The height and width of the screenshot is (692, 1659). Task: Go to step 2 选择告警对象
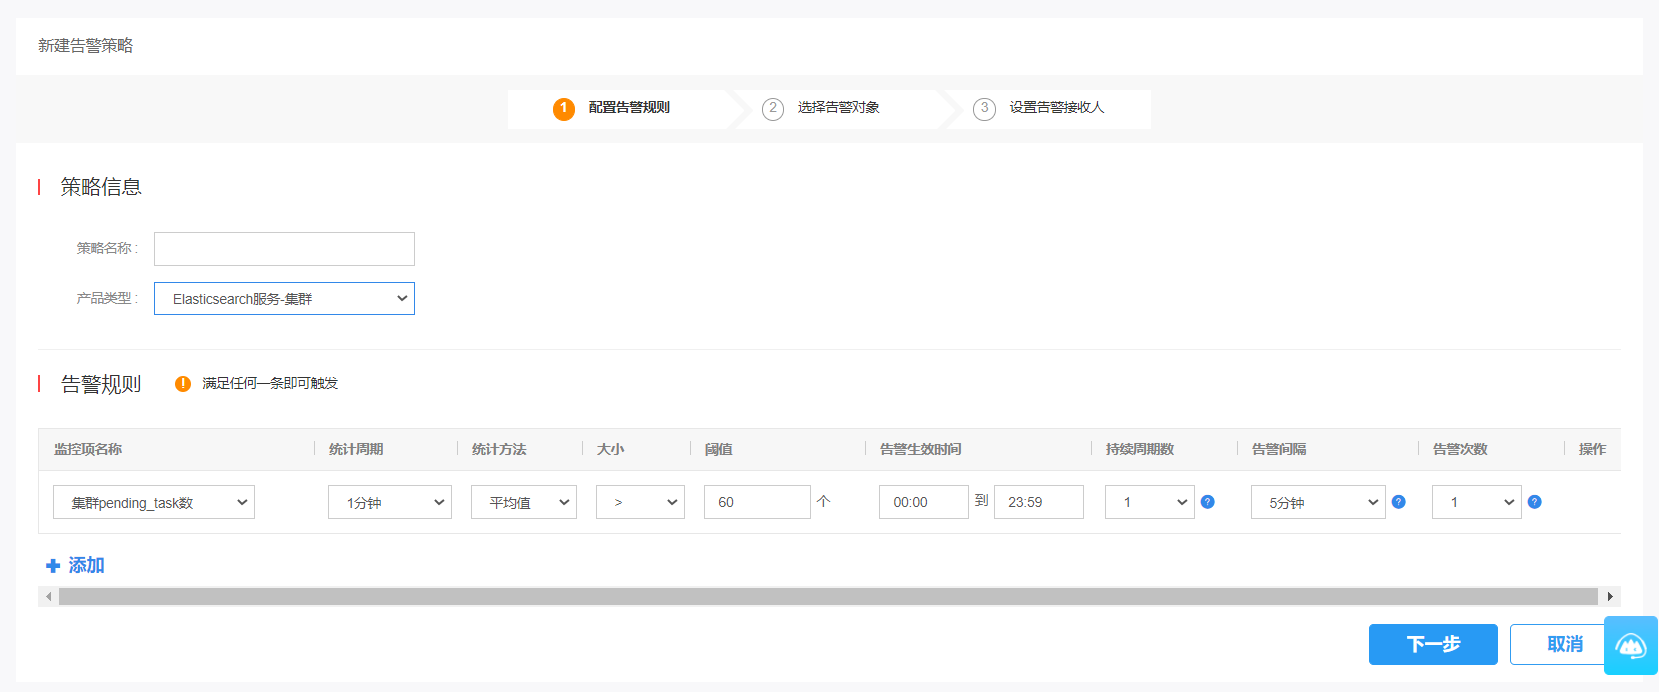coord(837,108)
